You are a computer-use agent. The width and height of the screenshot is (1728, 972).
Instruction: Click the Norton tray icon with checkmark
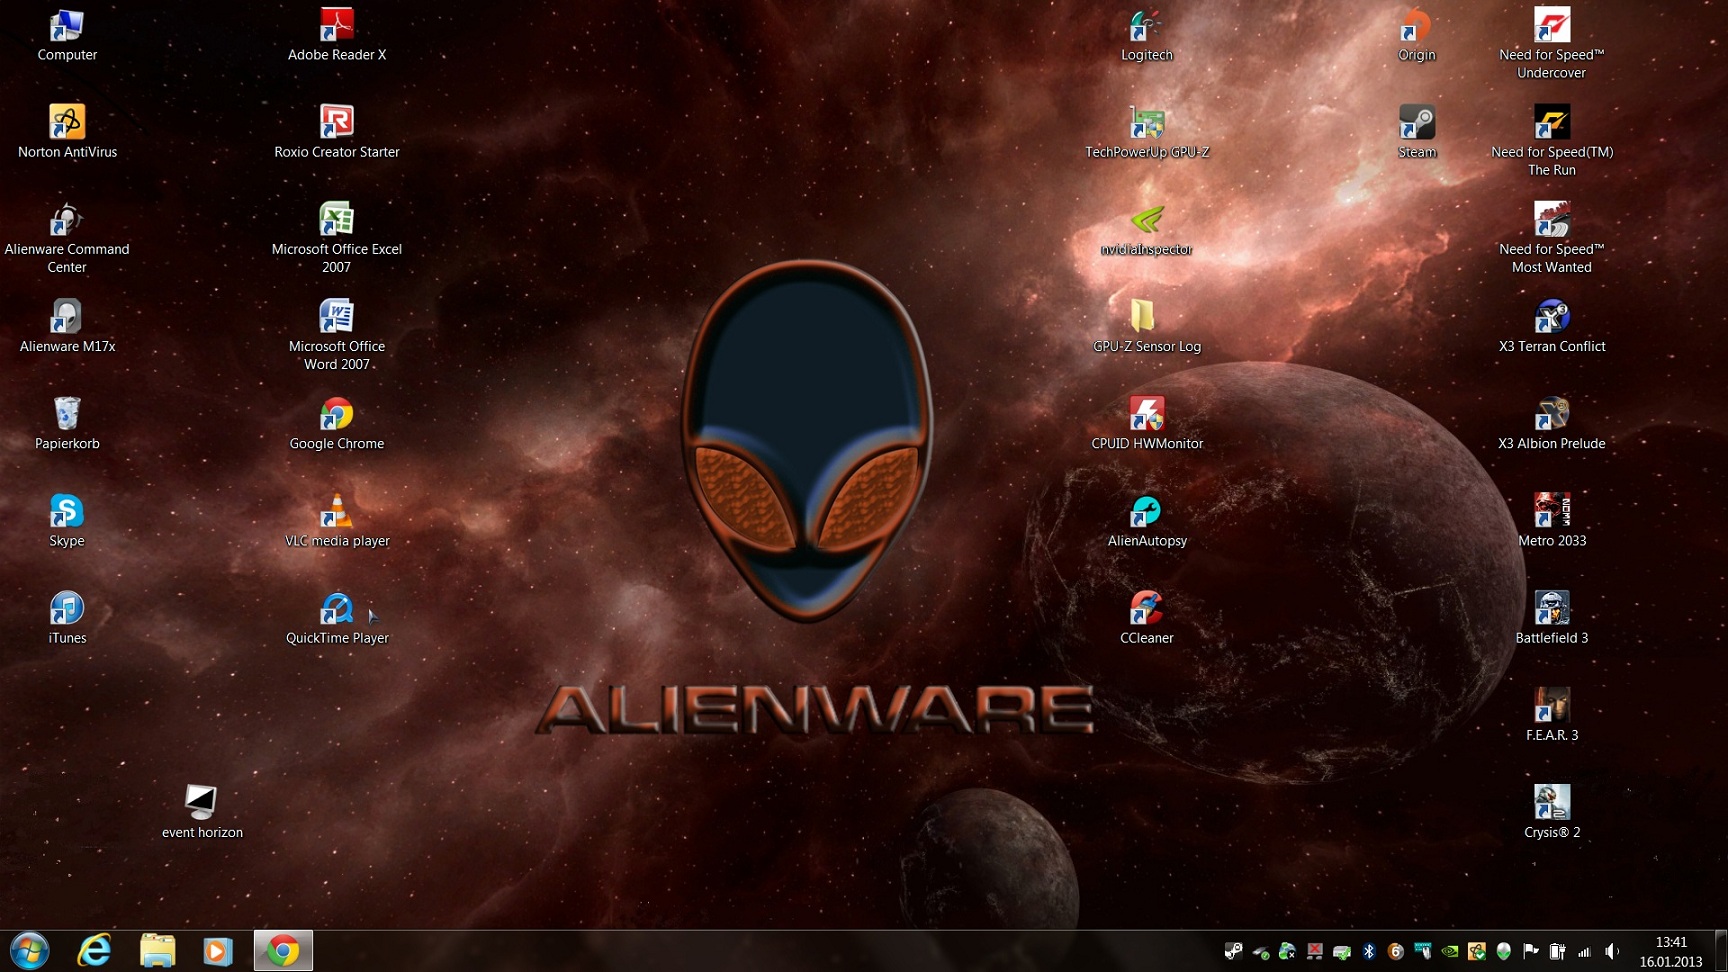coord(1476,952)
